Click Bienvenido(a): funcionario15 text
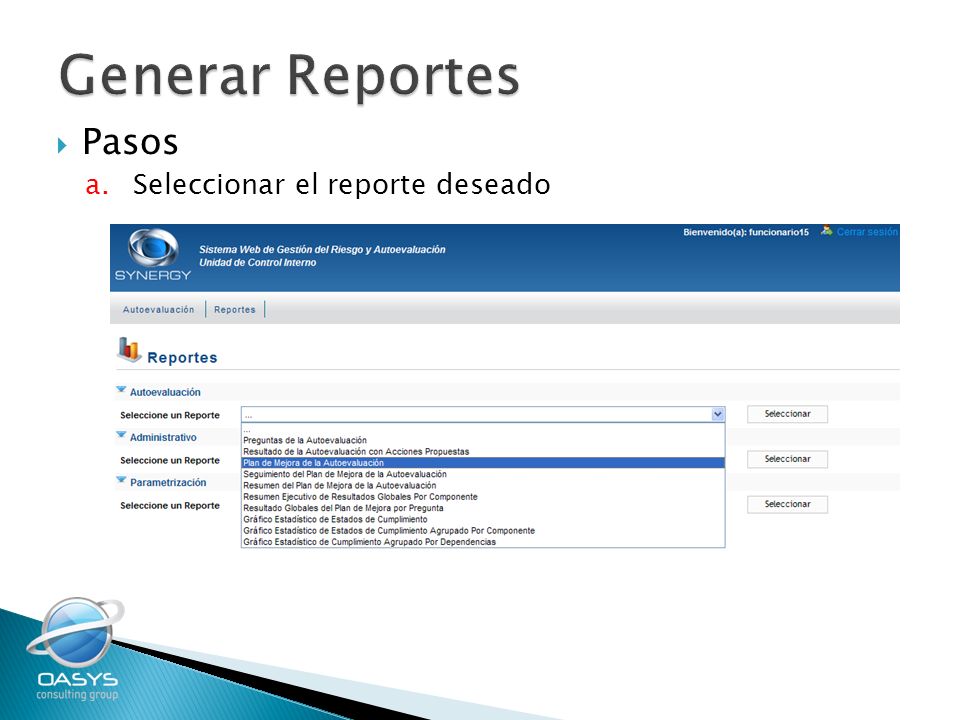The image size is (960, 720). pyautogui.click(x=746, y=232)
